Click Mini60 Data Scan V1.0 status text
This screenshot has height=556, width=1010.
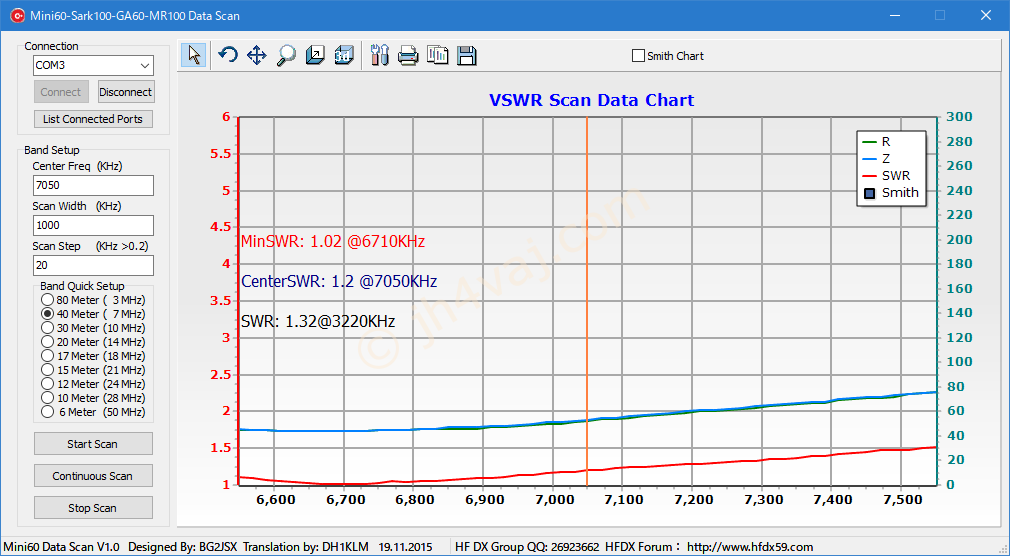point(61,547)
